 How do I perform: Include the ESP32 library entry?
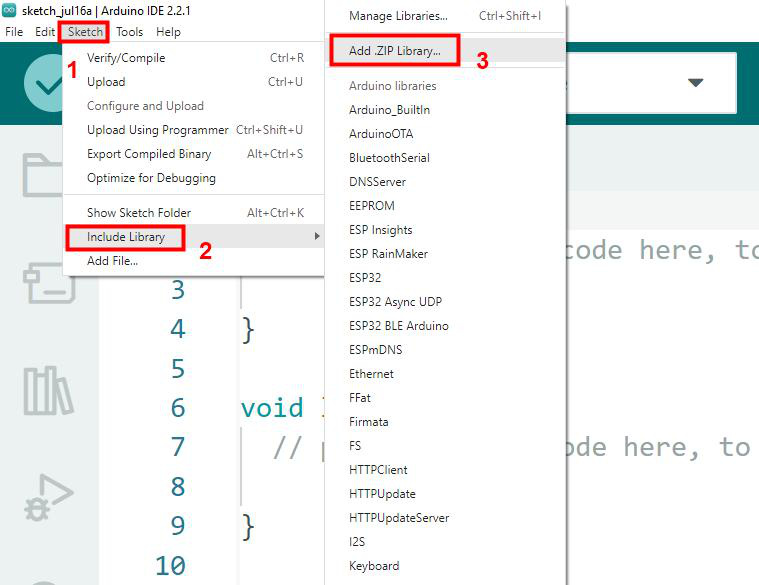pyautogui.click(x=445, y=278)
